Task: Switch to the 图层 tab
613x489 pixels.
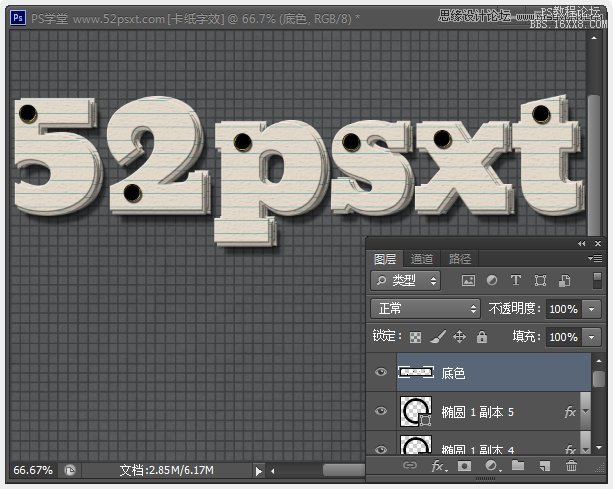Action: point(385,259)
